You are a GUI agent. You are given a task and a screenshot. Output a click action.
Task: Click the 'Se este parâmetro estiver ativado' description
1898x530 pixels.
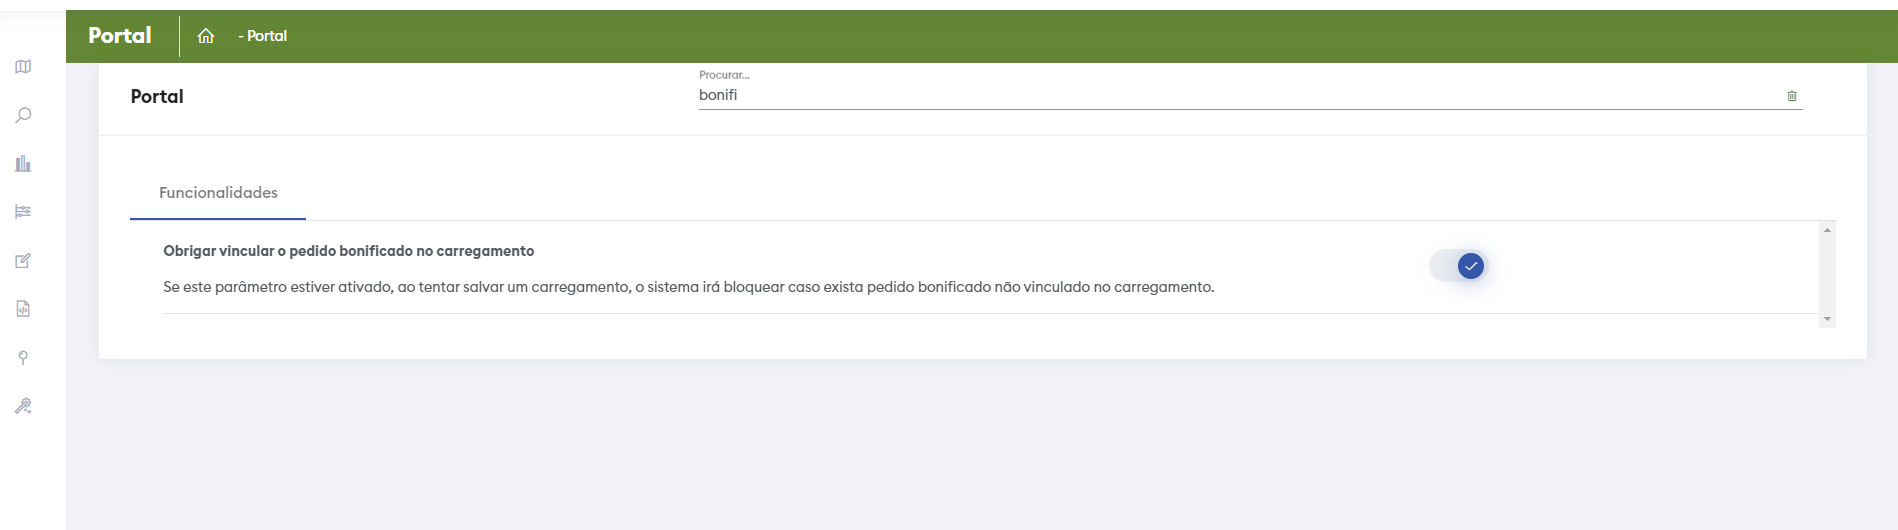click(688, 287)
